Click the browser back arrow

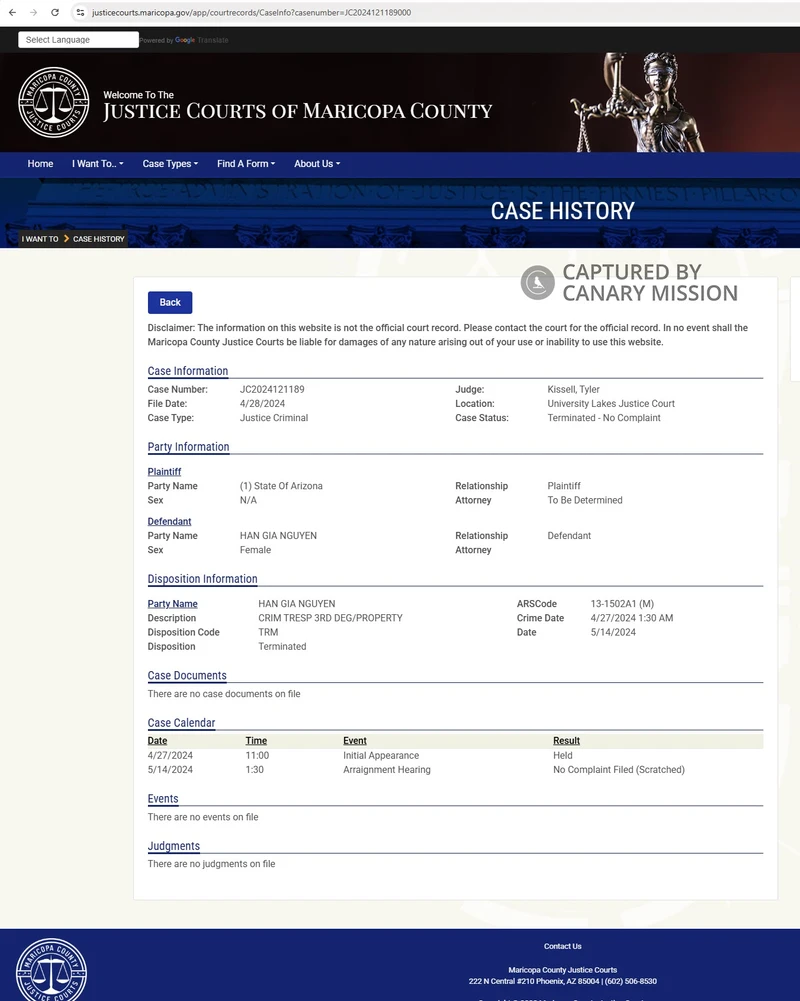click(13, 12)
